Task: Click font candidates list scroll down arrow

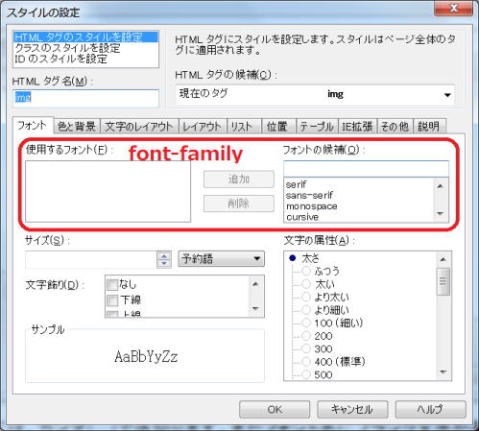Action: (441, 214)
